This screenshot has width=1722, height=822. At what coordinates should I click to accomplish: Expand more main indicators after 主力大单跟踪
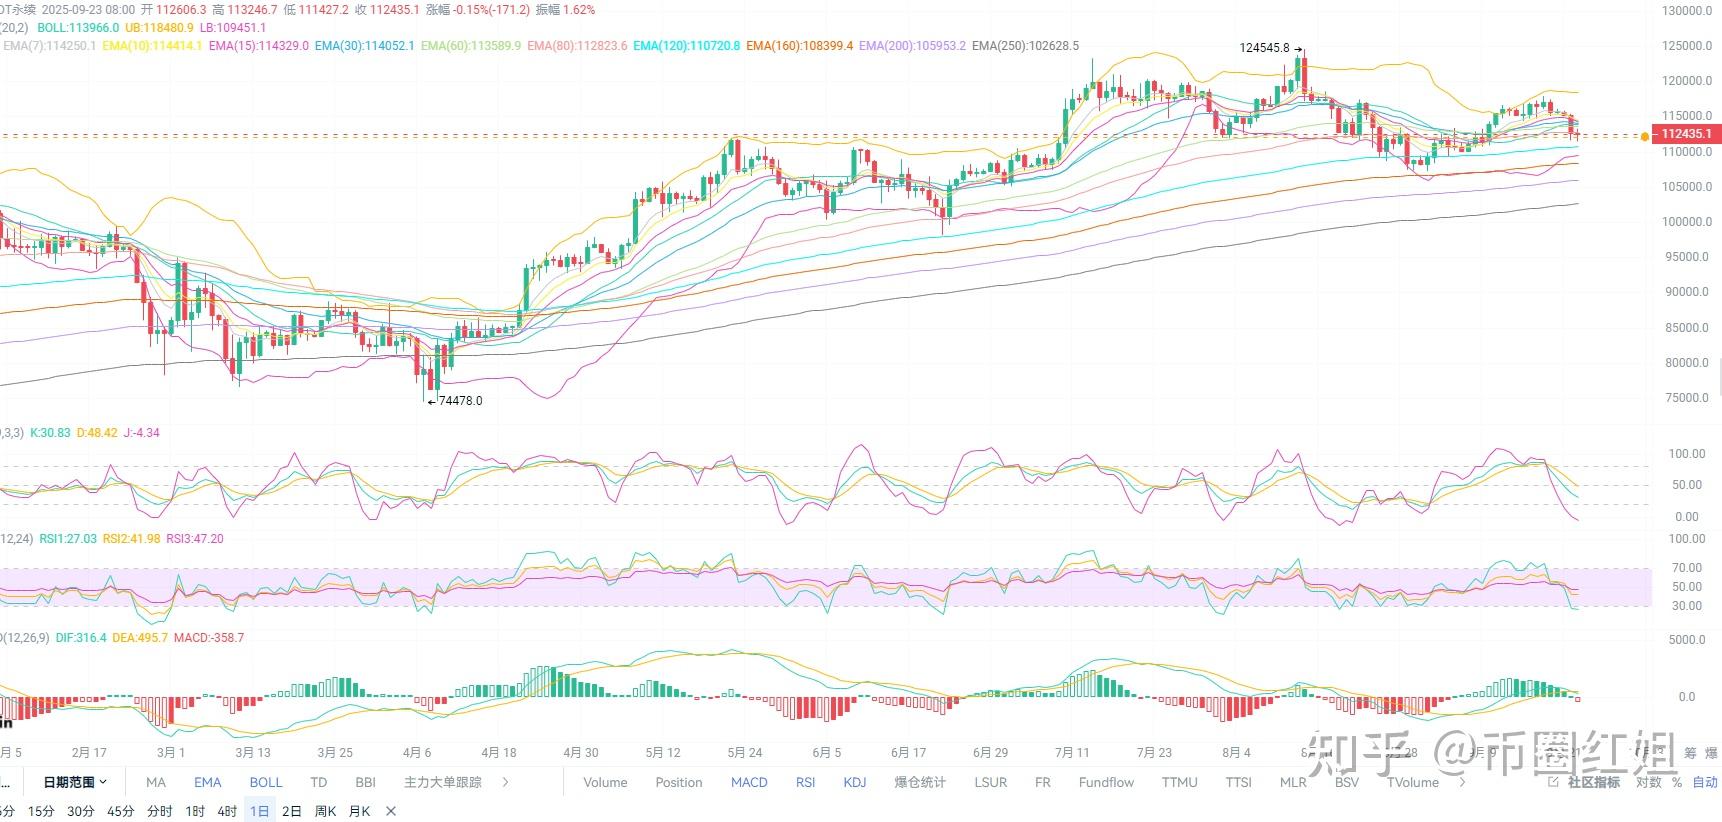click(505, 782)
